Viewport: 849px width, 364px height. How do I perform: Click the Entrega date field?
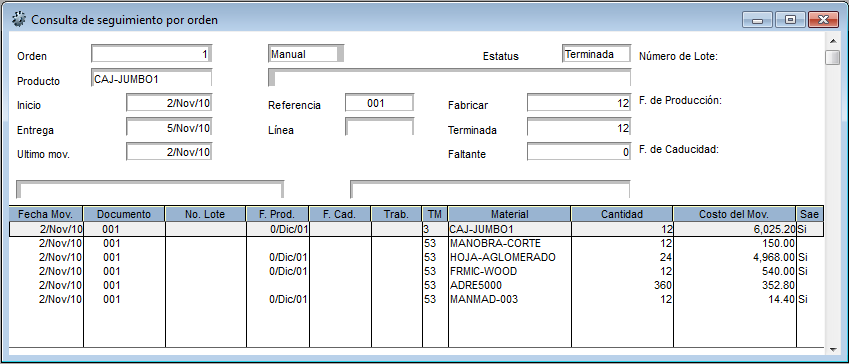[169, 128]
